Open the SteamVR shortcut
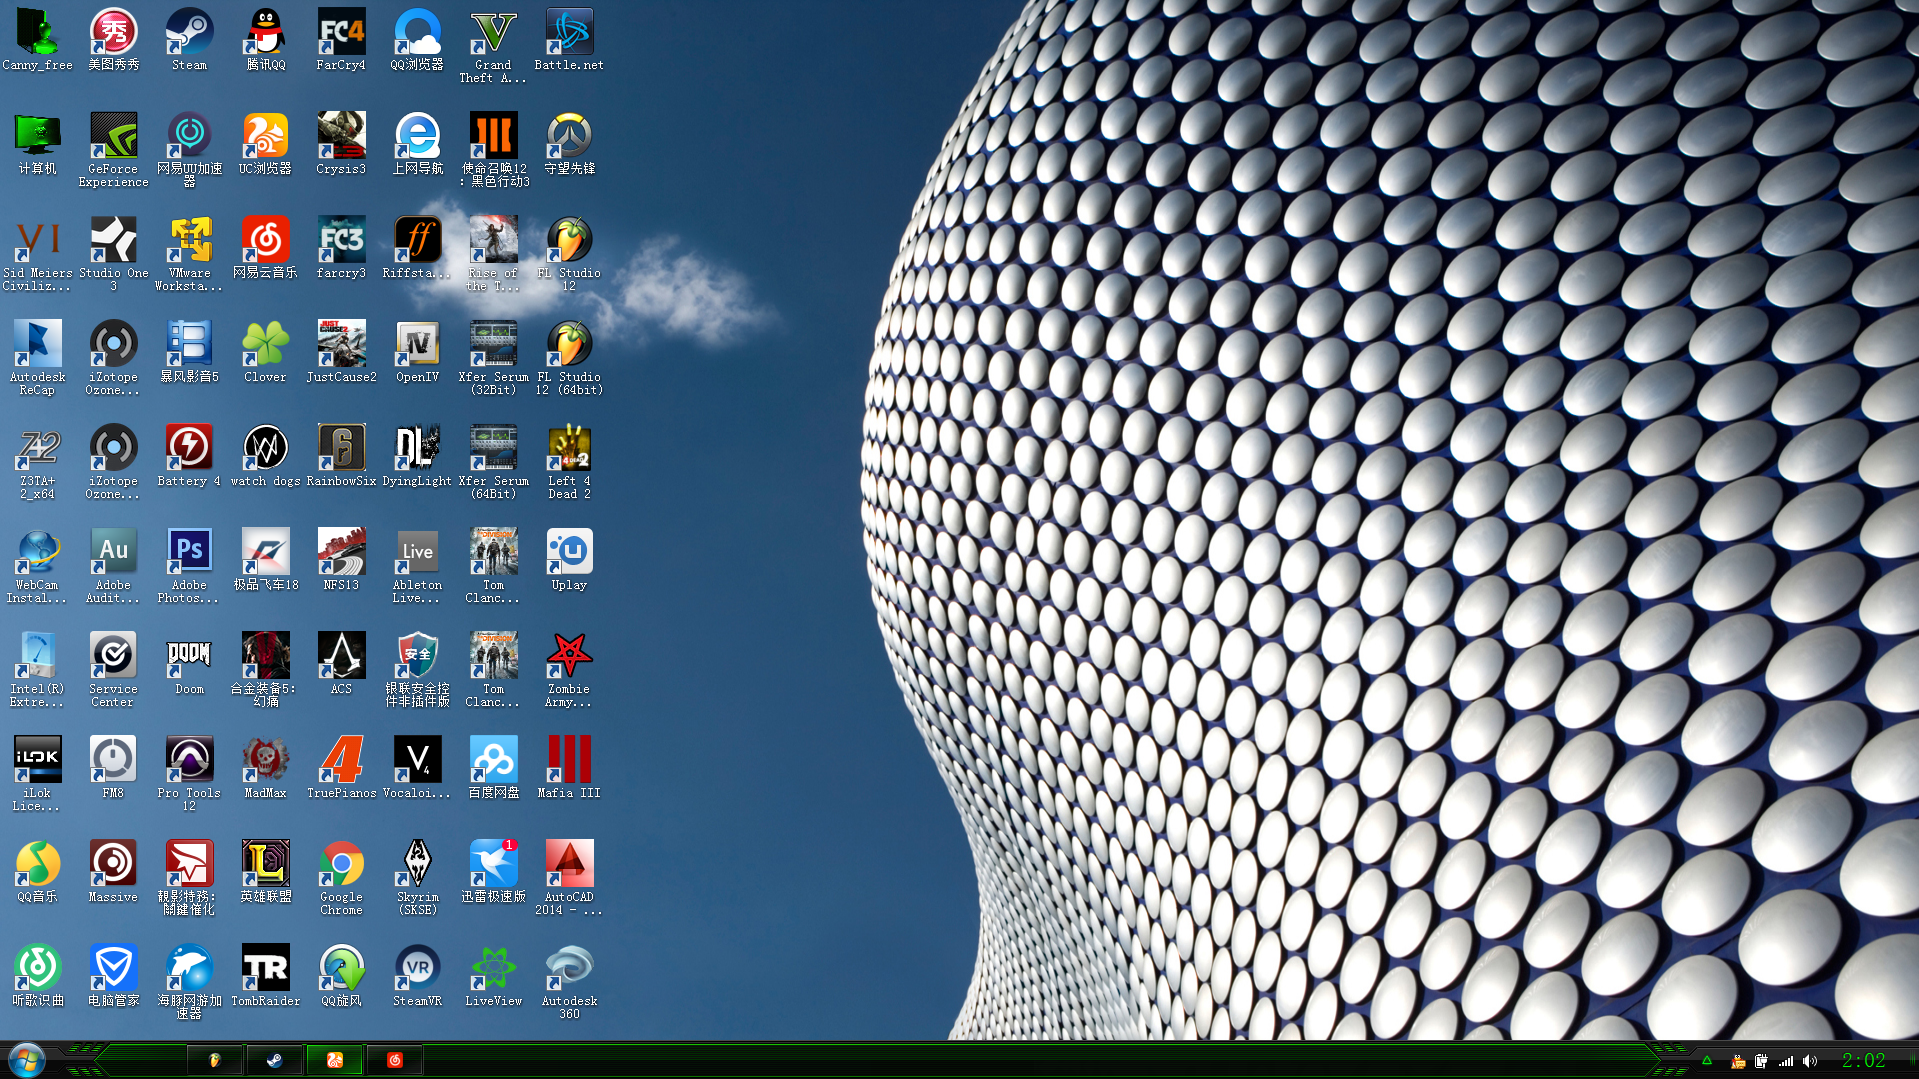 (417, 976)
